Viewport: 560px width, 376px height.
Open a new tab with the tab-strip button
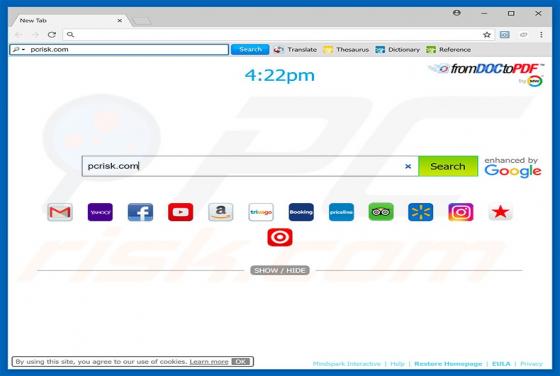(141, 21)
